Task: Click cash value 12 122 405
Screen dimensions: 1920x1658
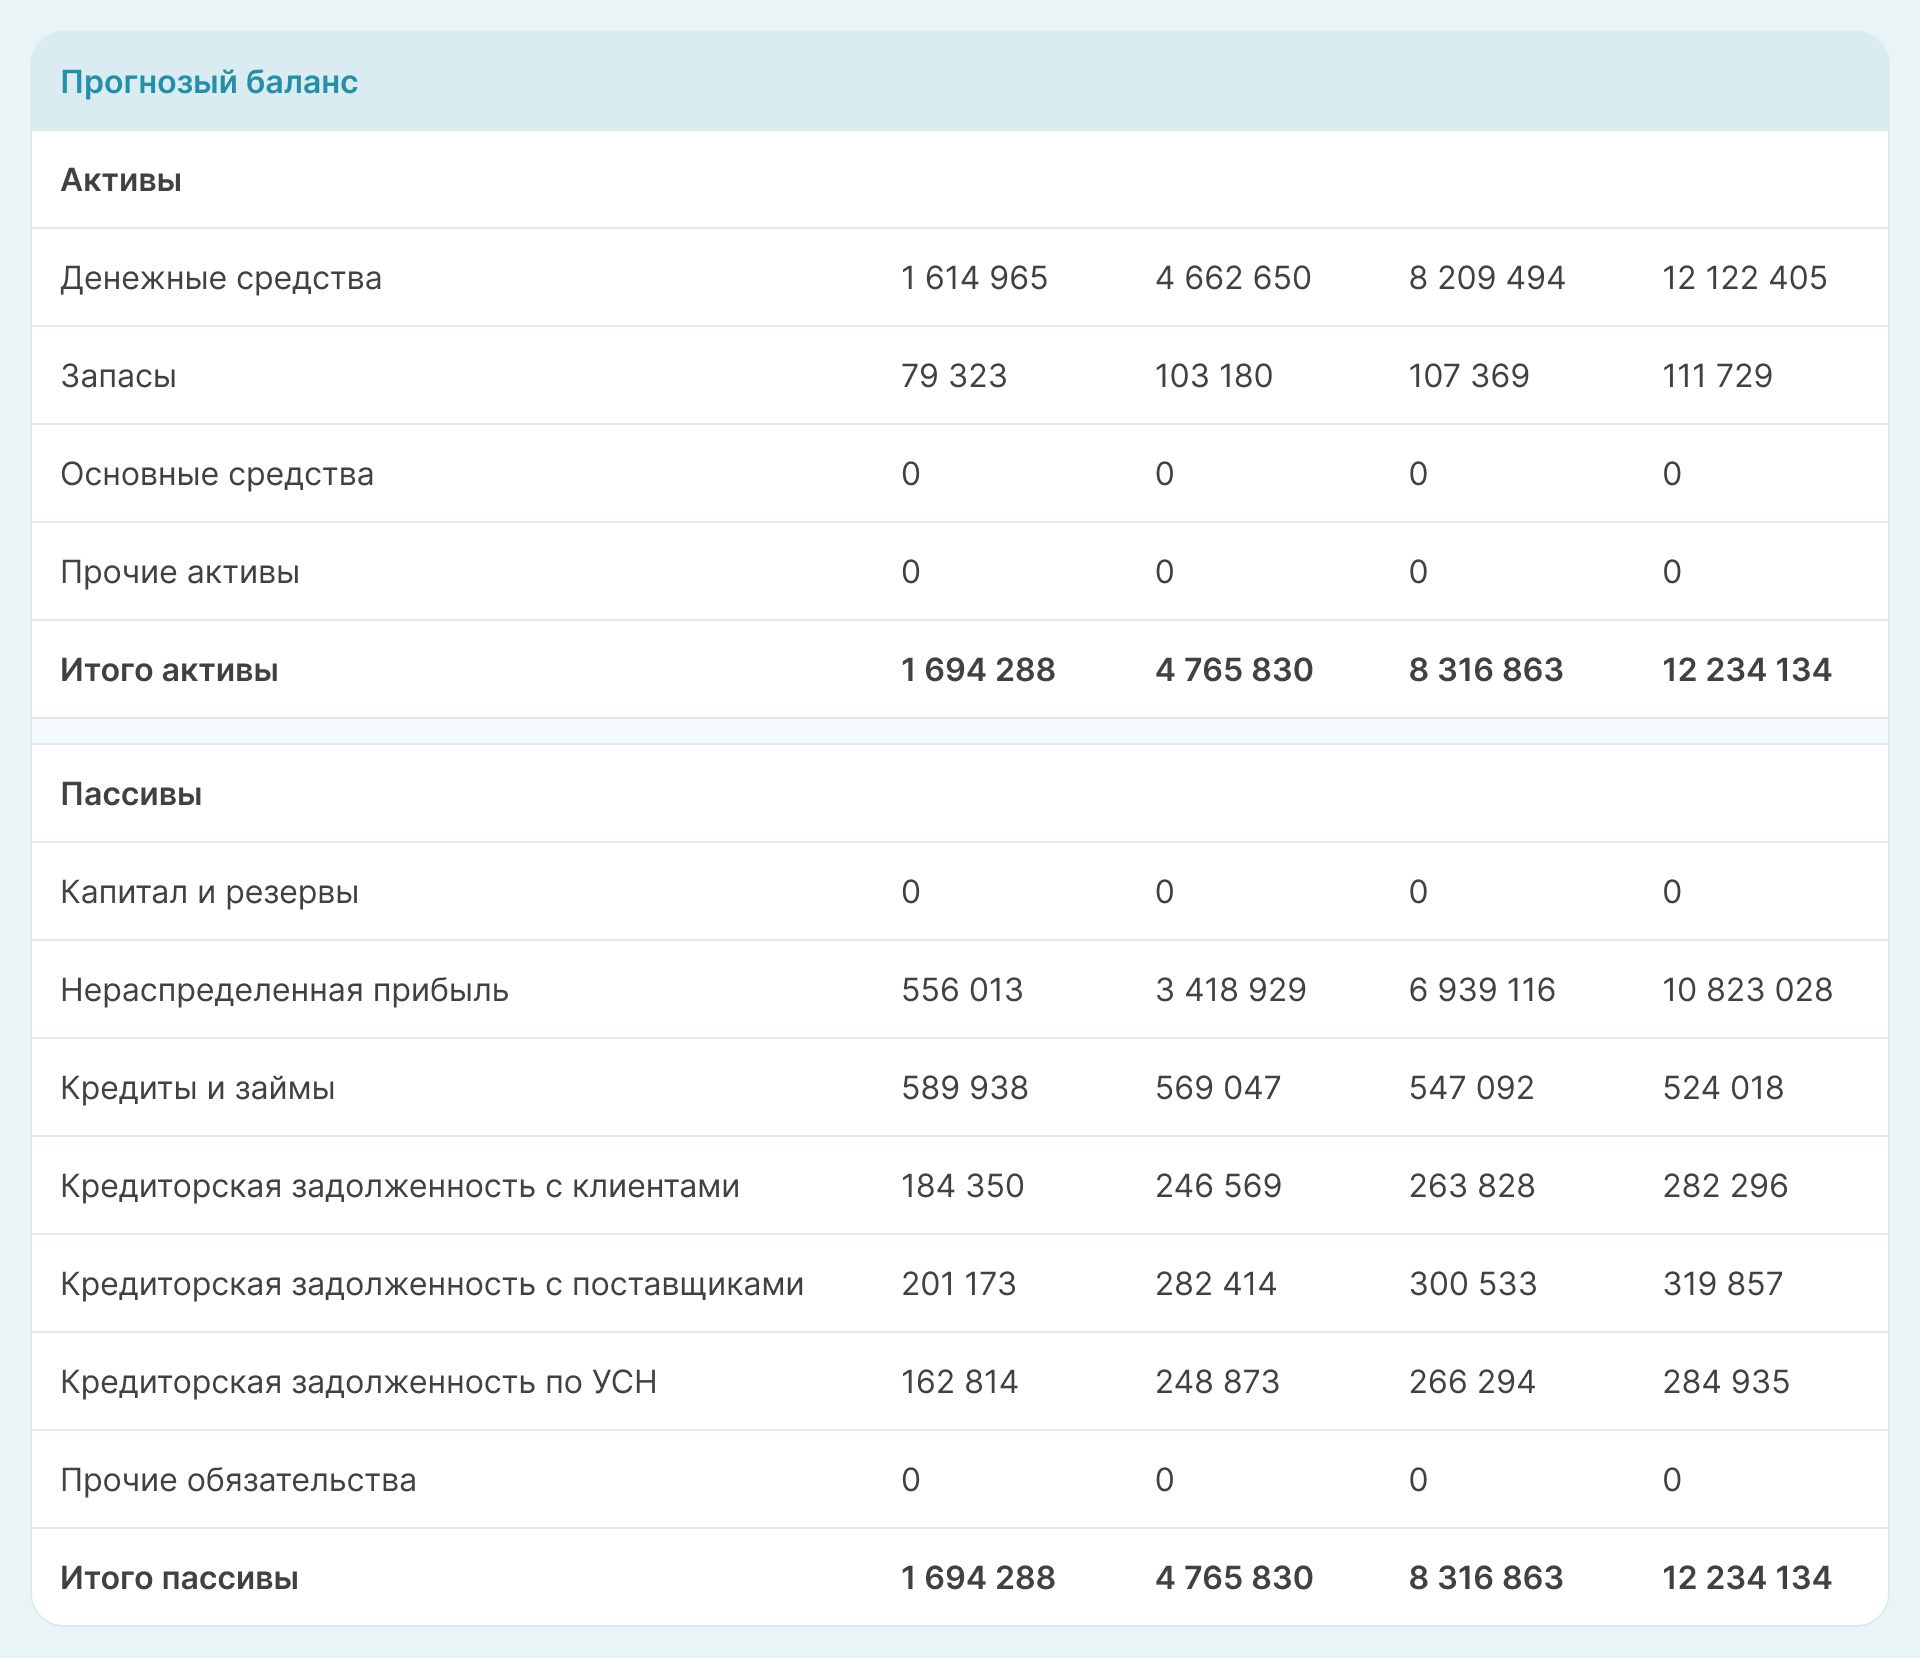Action: (1744, 278)
